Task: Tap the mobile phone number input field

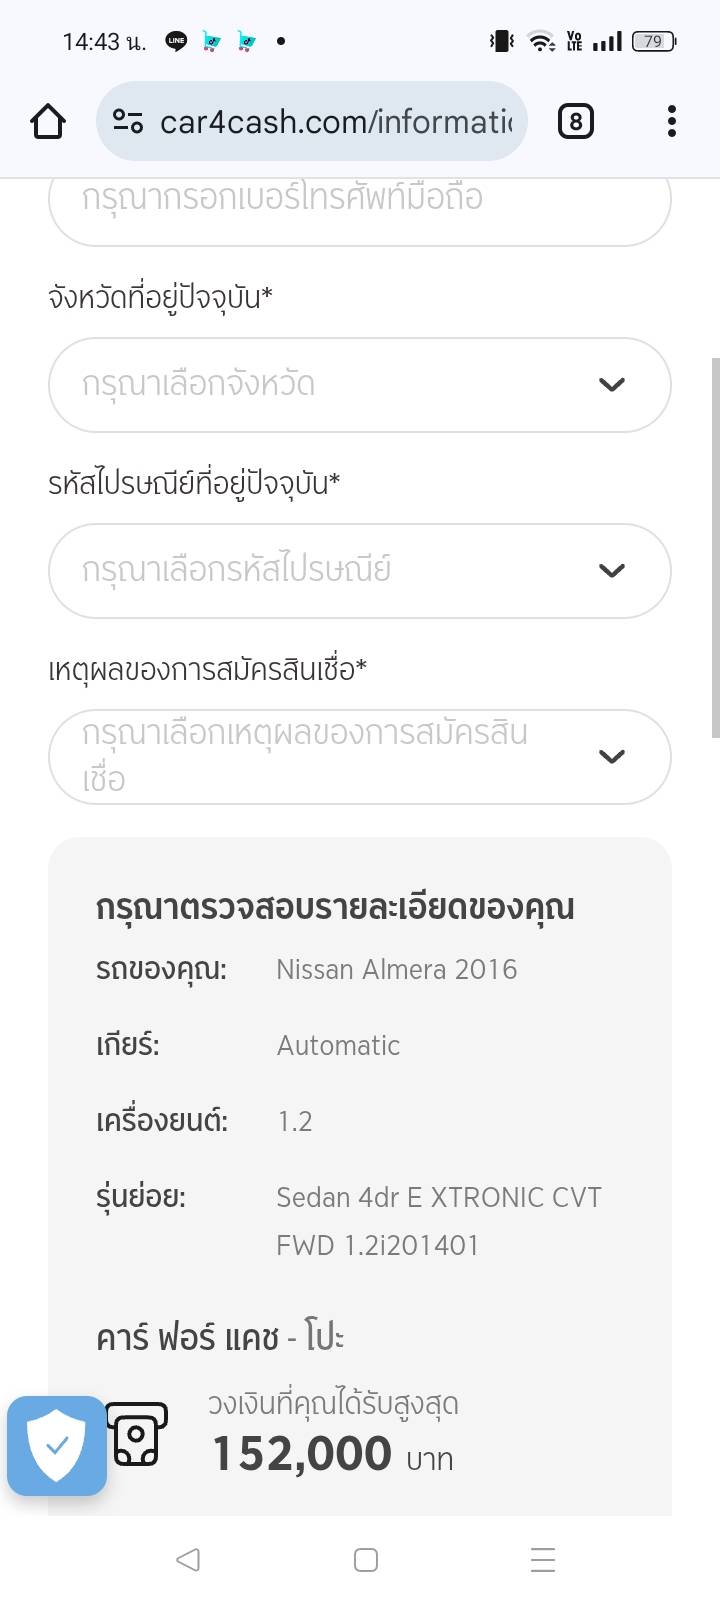Action: (x=359, y=205)
